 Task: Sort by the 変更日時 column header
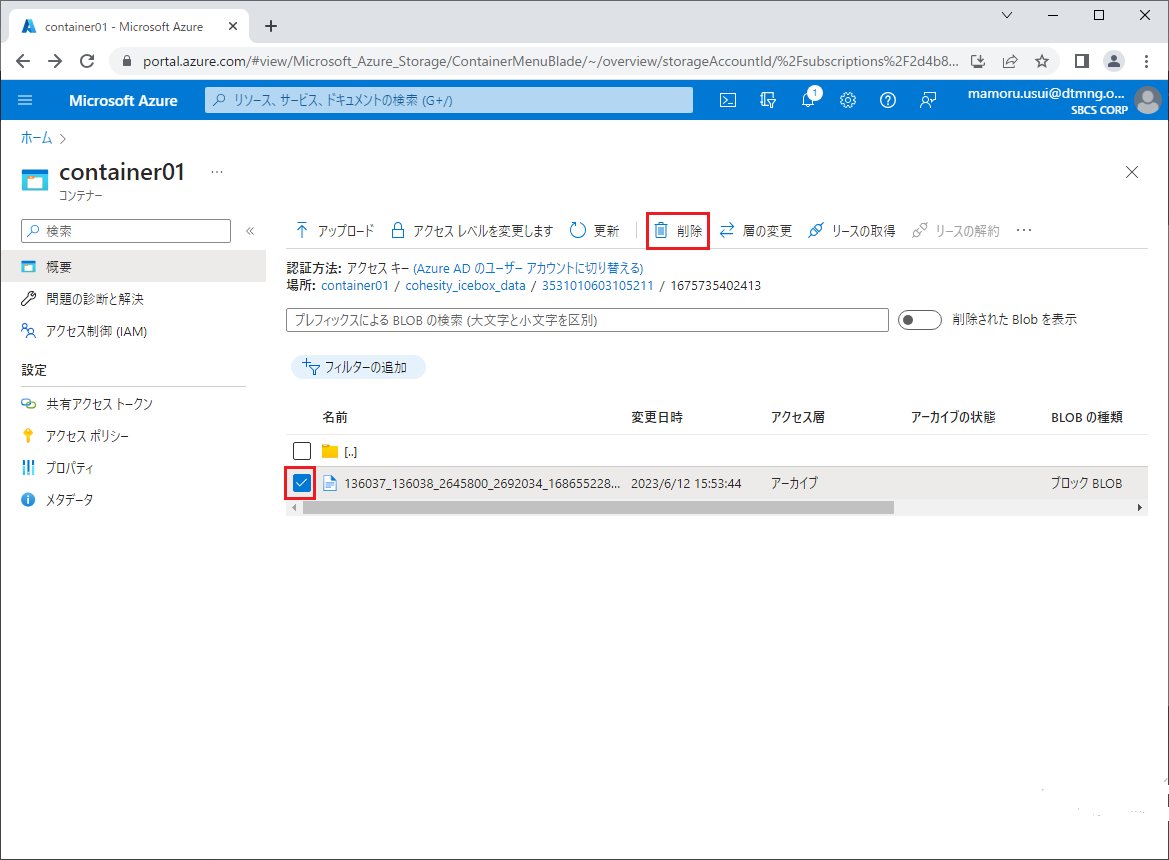tap(657, 417)
